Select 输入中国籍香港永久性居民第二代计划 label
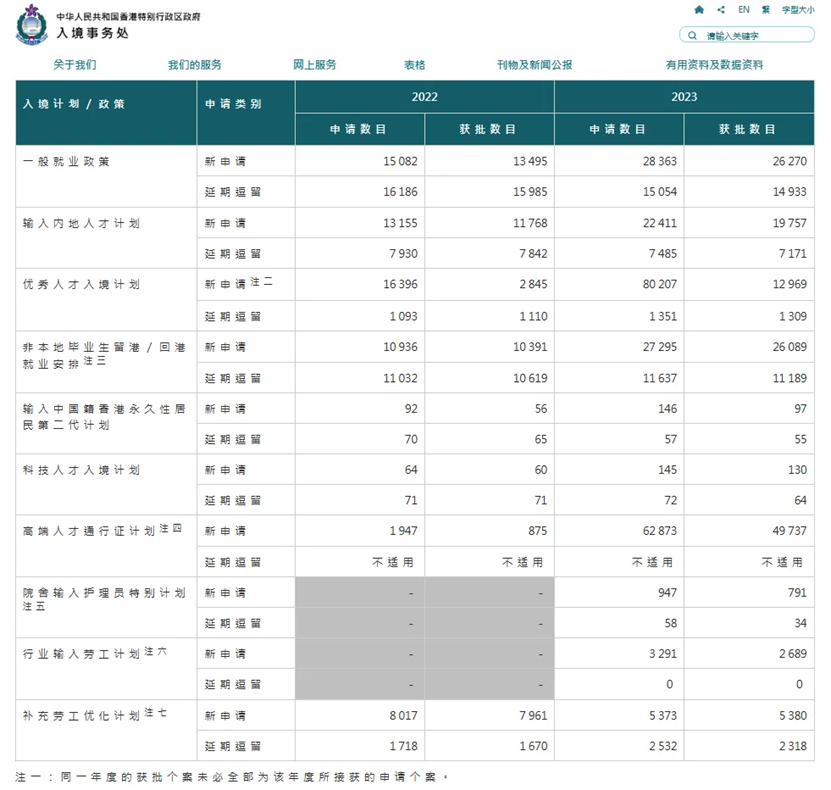Image resolution: width=831 pixels, height=790 pixels. click(104, 417)
